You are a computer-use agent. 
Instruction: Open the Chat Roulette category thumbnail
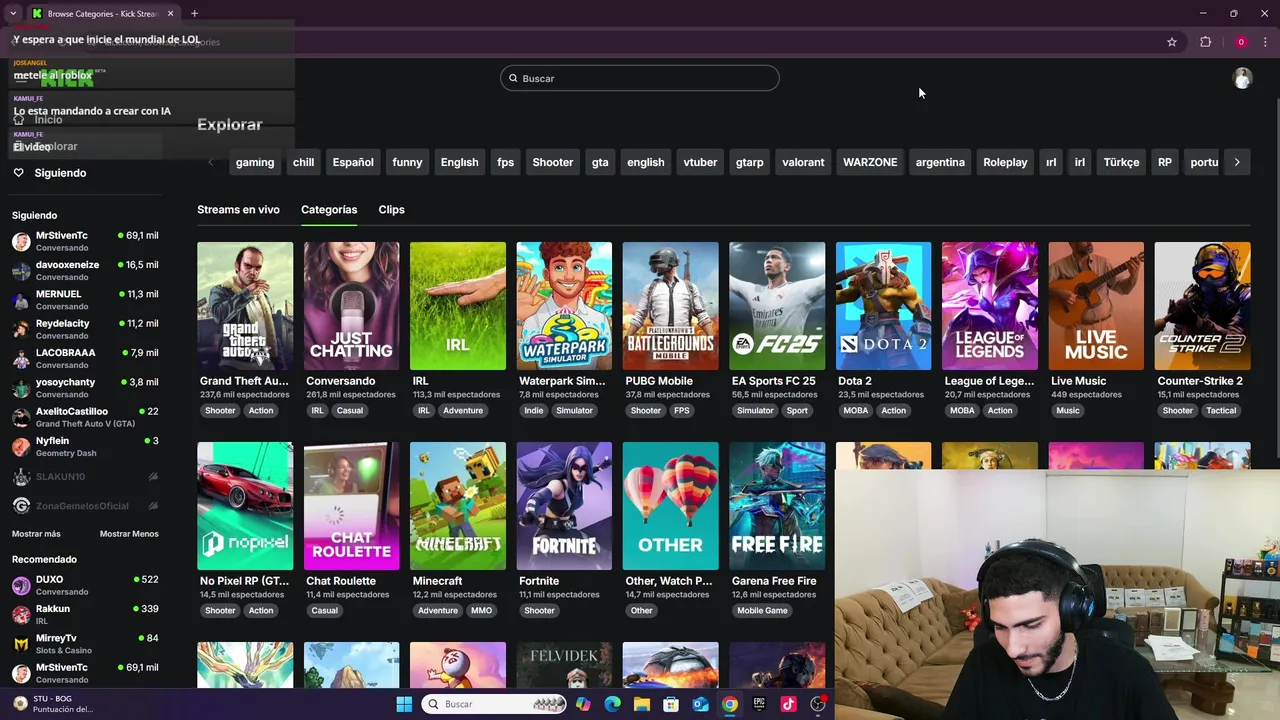pyautogui.click(x=351, y=506)
